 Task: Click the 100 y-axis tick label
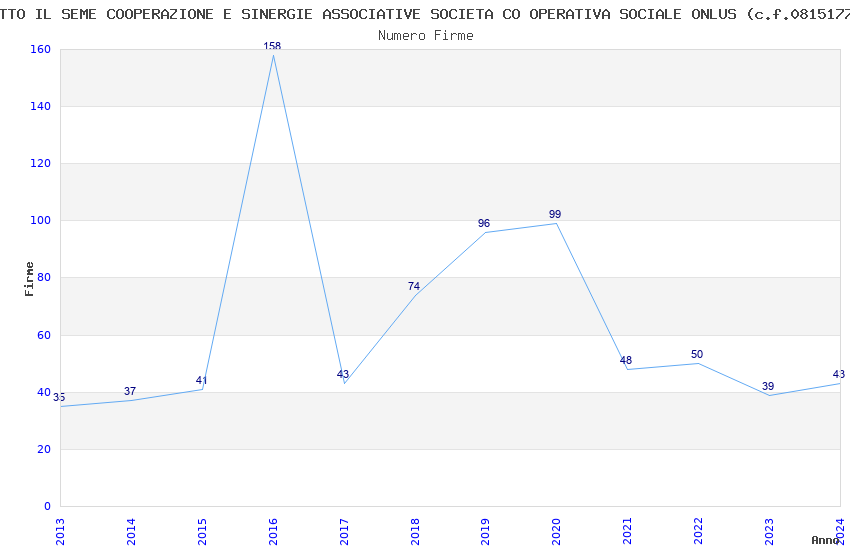pyautogui.click(x=40, y=221)
